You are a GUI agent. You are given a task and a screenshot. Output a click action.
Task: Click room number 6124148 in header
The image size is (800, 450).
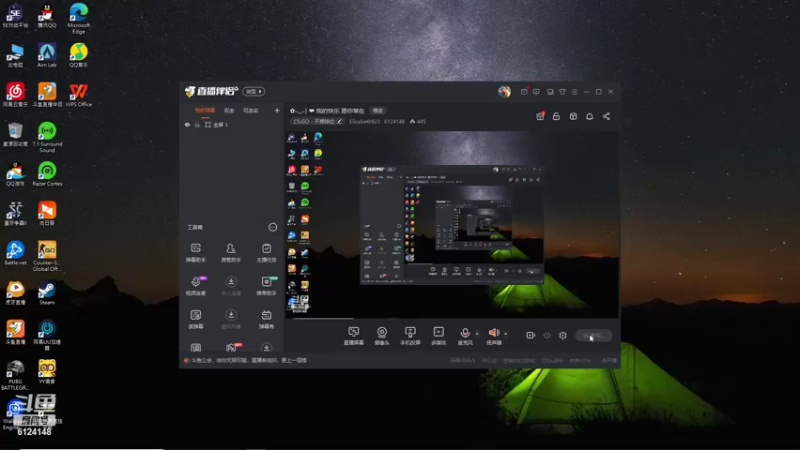pyautogui.click(x=394, y=121)
